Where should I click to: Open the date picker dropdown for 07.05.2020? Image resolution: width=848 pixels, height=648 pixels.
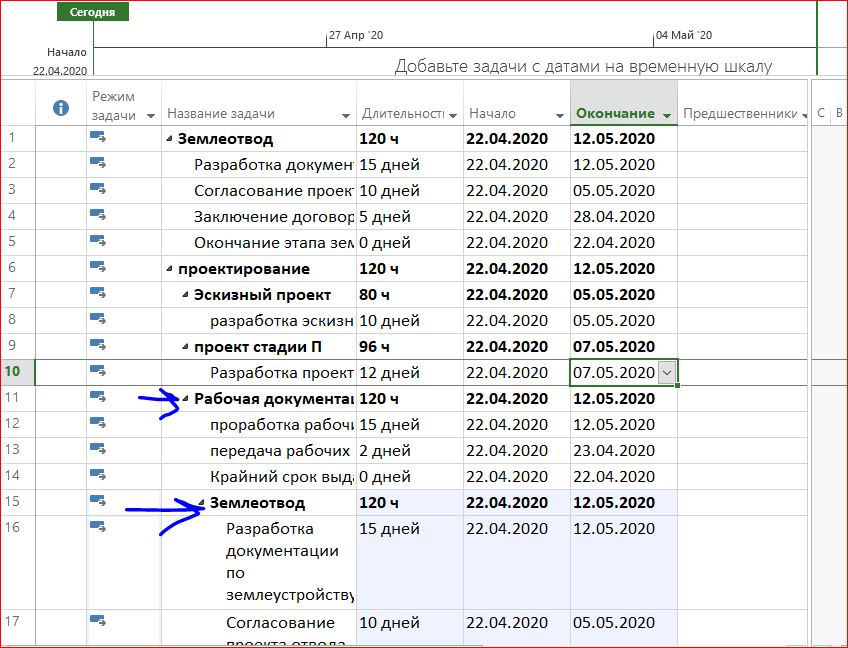(667, 373)
